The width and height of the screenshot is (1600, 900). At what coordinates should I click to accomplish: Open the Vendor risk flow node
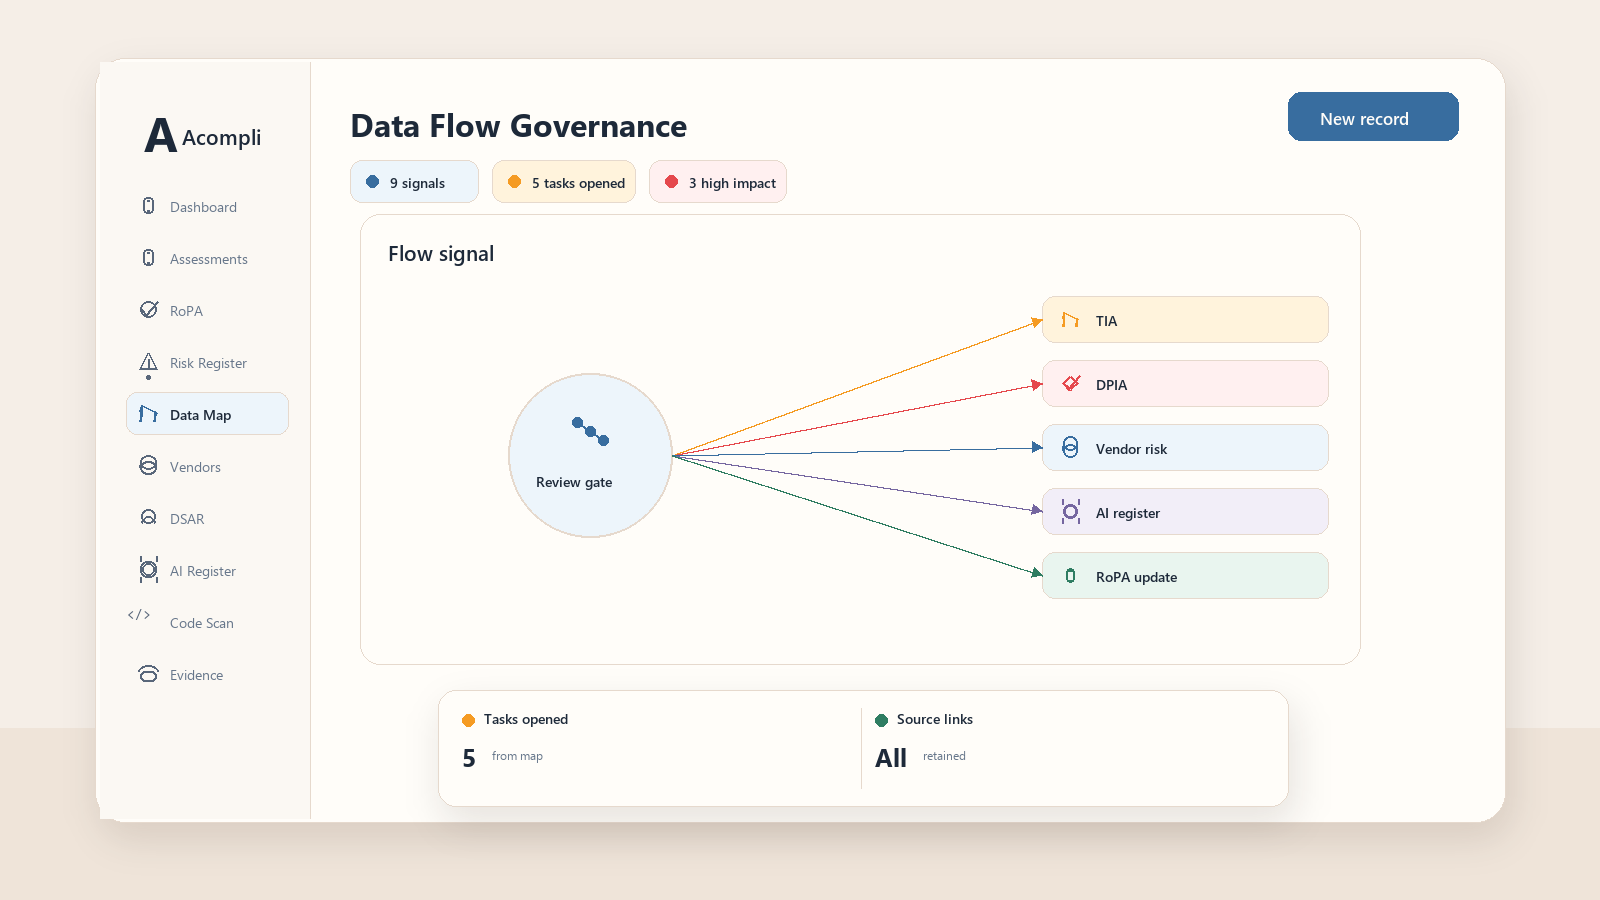click(x=1185, y=448)
